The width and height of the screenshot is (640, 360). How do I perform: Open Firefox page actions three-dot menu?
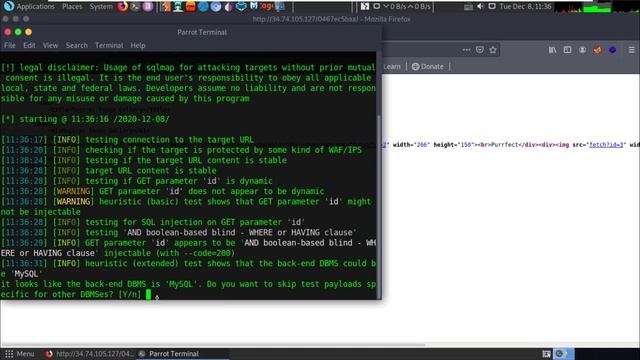pos(466,50)
